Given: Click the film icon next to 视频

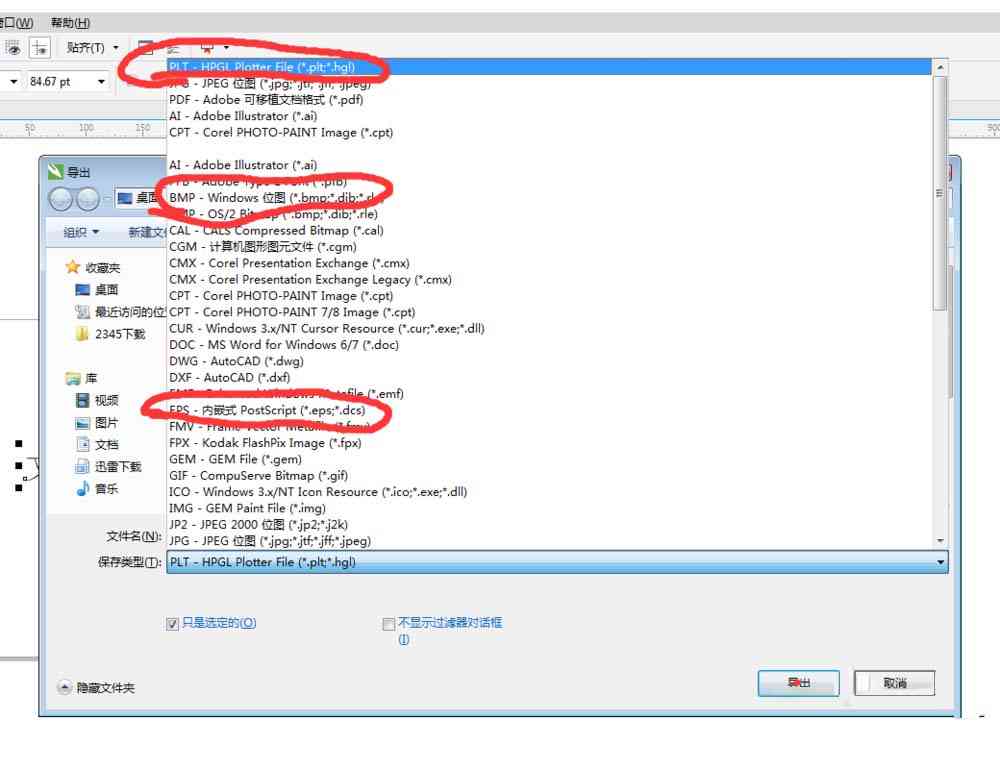Looking at the screenshot, I should [x=82, y=401].
